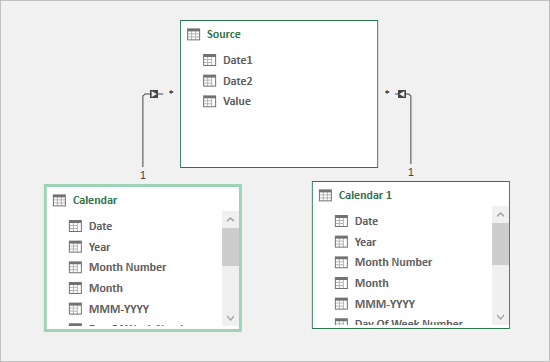Select right relationship arrow from Calendar 1
Viewport: 550px width, 362px height.
point(402,94)
